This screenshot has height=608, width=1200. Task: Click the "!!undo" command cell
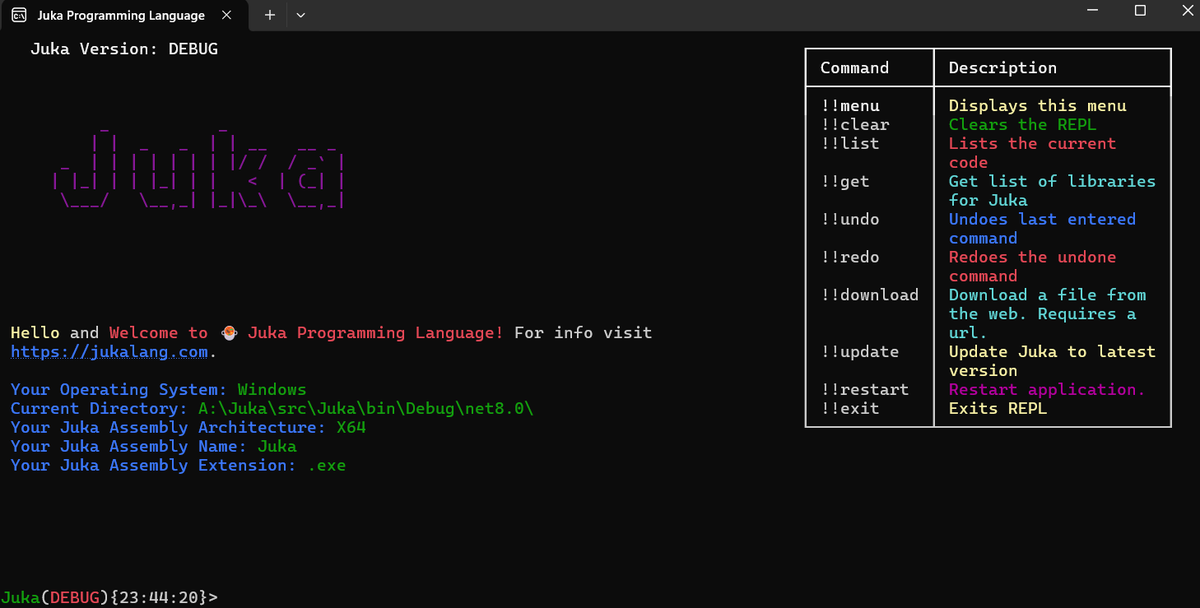tap(850, 220)
